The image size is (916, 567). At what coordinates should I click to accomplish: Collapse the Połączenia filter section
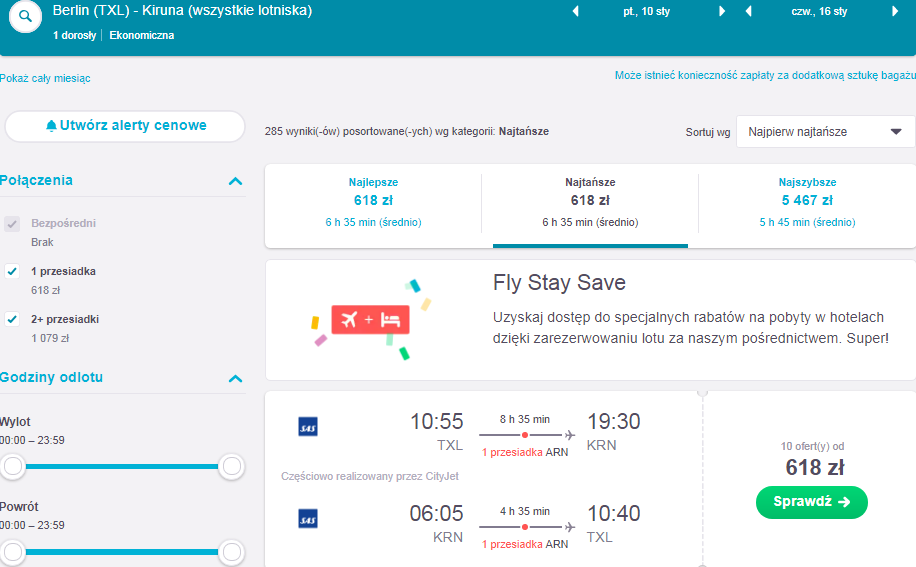(235, 181)
